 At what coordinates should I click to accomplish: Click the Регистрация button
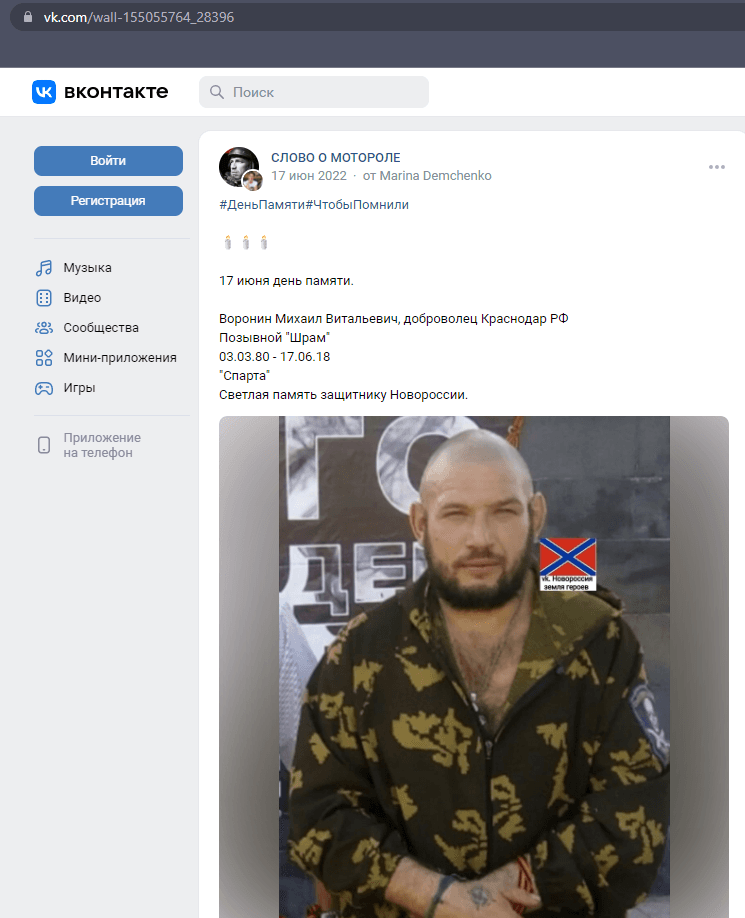108,201
